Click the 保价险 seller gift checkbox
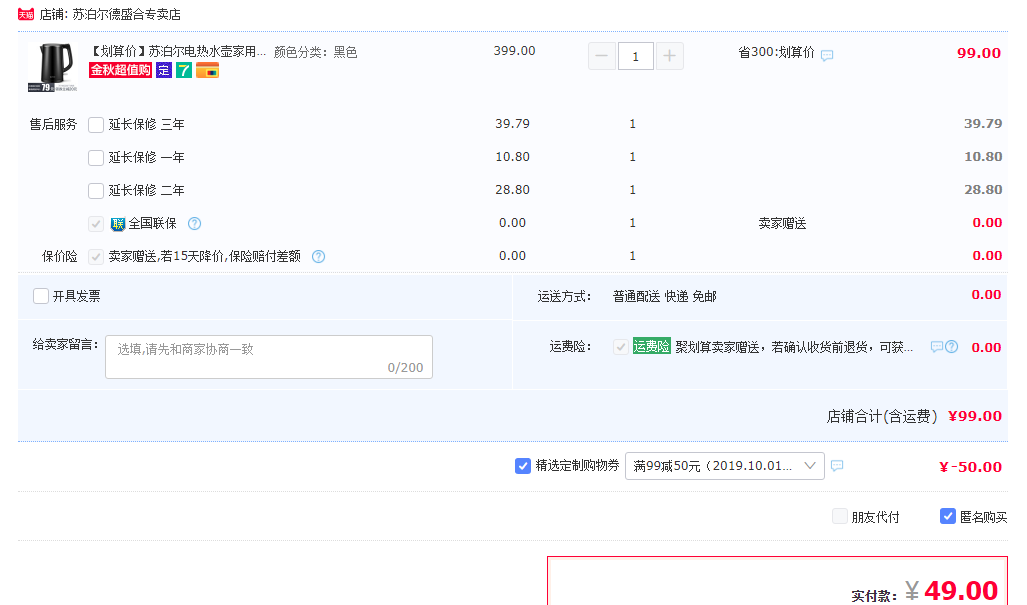 (x=96, y=257)
